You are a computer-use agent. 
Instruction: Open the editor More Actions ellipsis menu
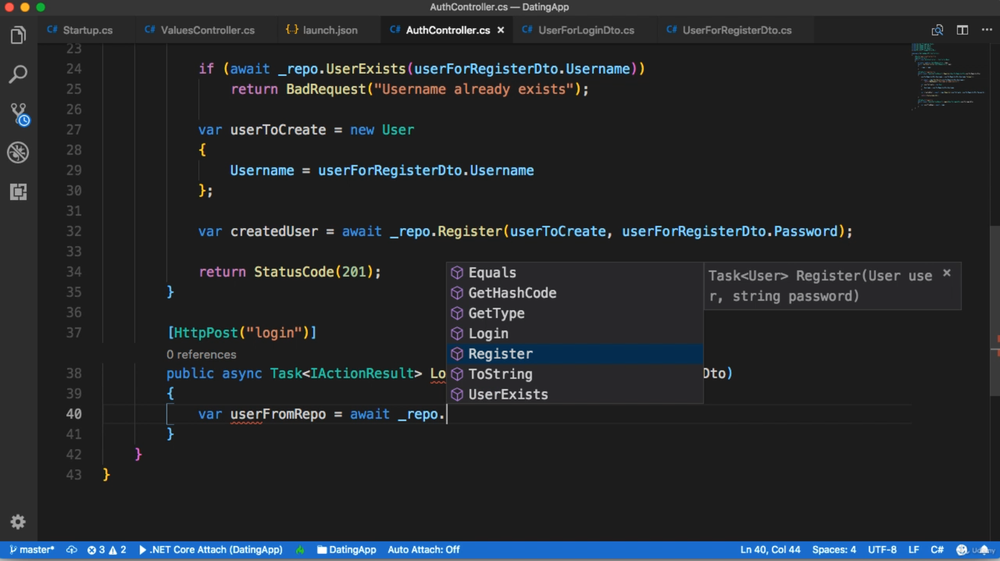click(986, 30)
